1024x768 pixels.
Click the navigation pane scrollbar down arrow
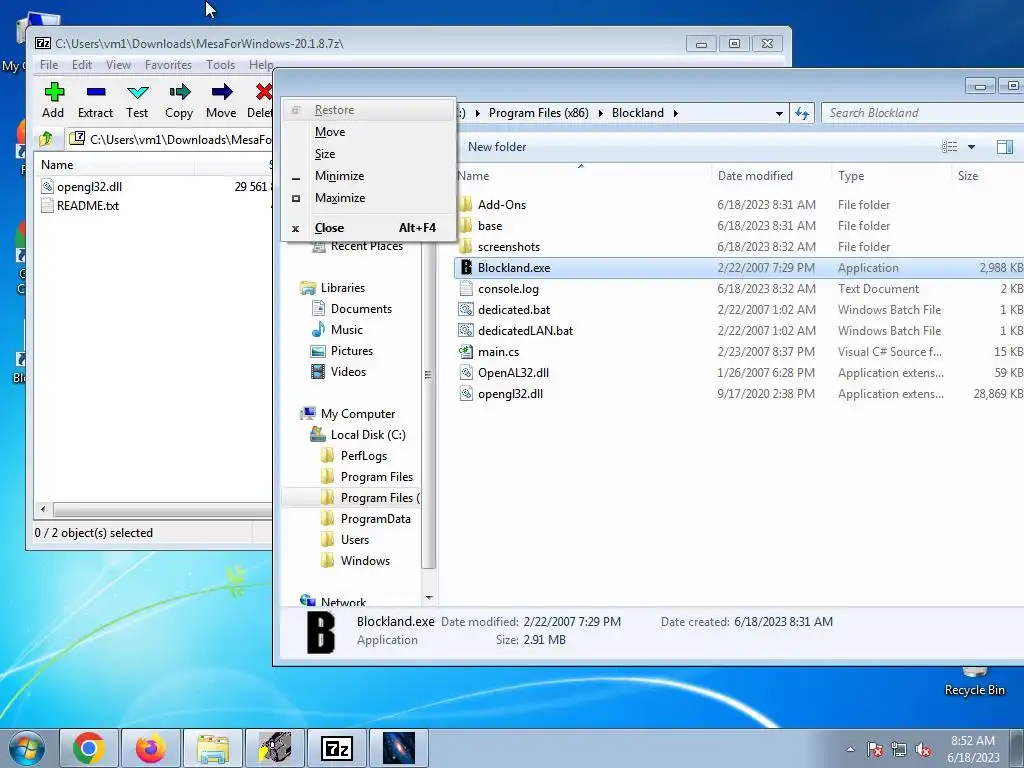tap(429, 598)
